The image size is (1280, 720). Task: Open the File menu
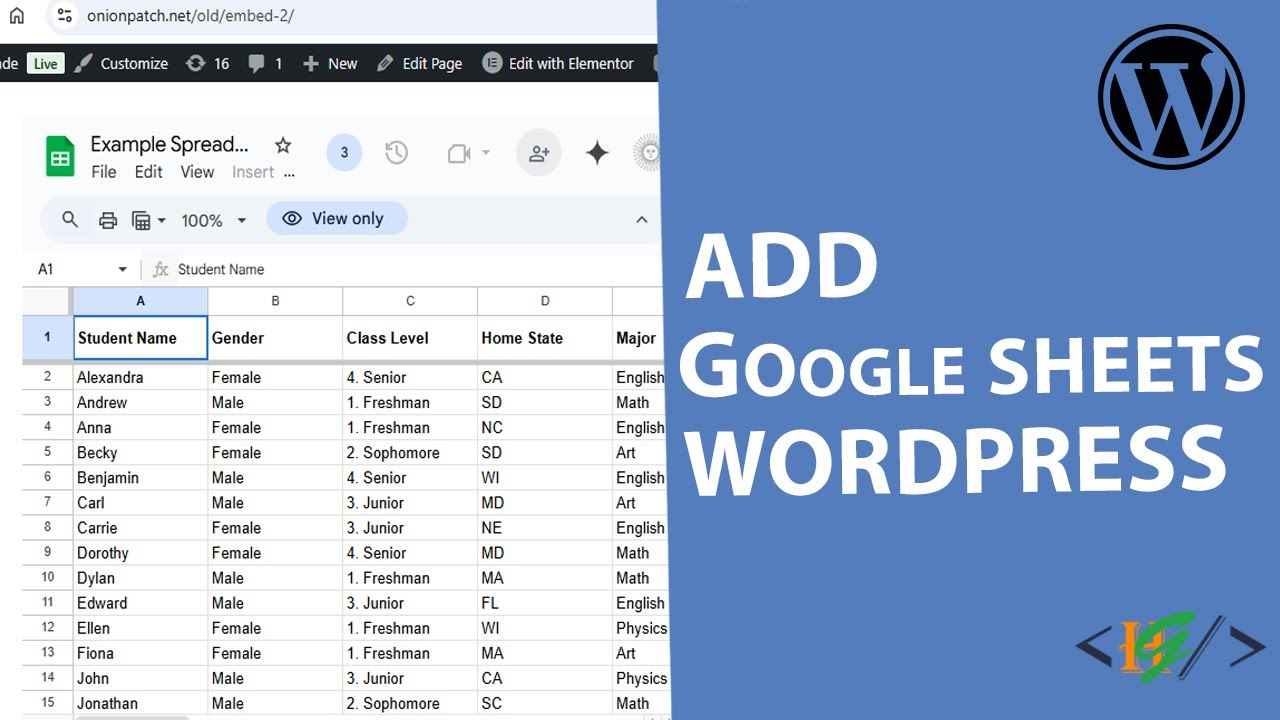tap(104, 172)
